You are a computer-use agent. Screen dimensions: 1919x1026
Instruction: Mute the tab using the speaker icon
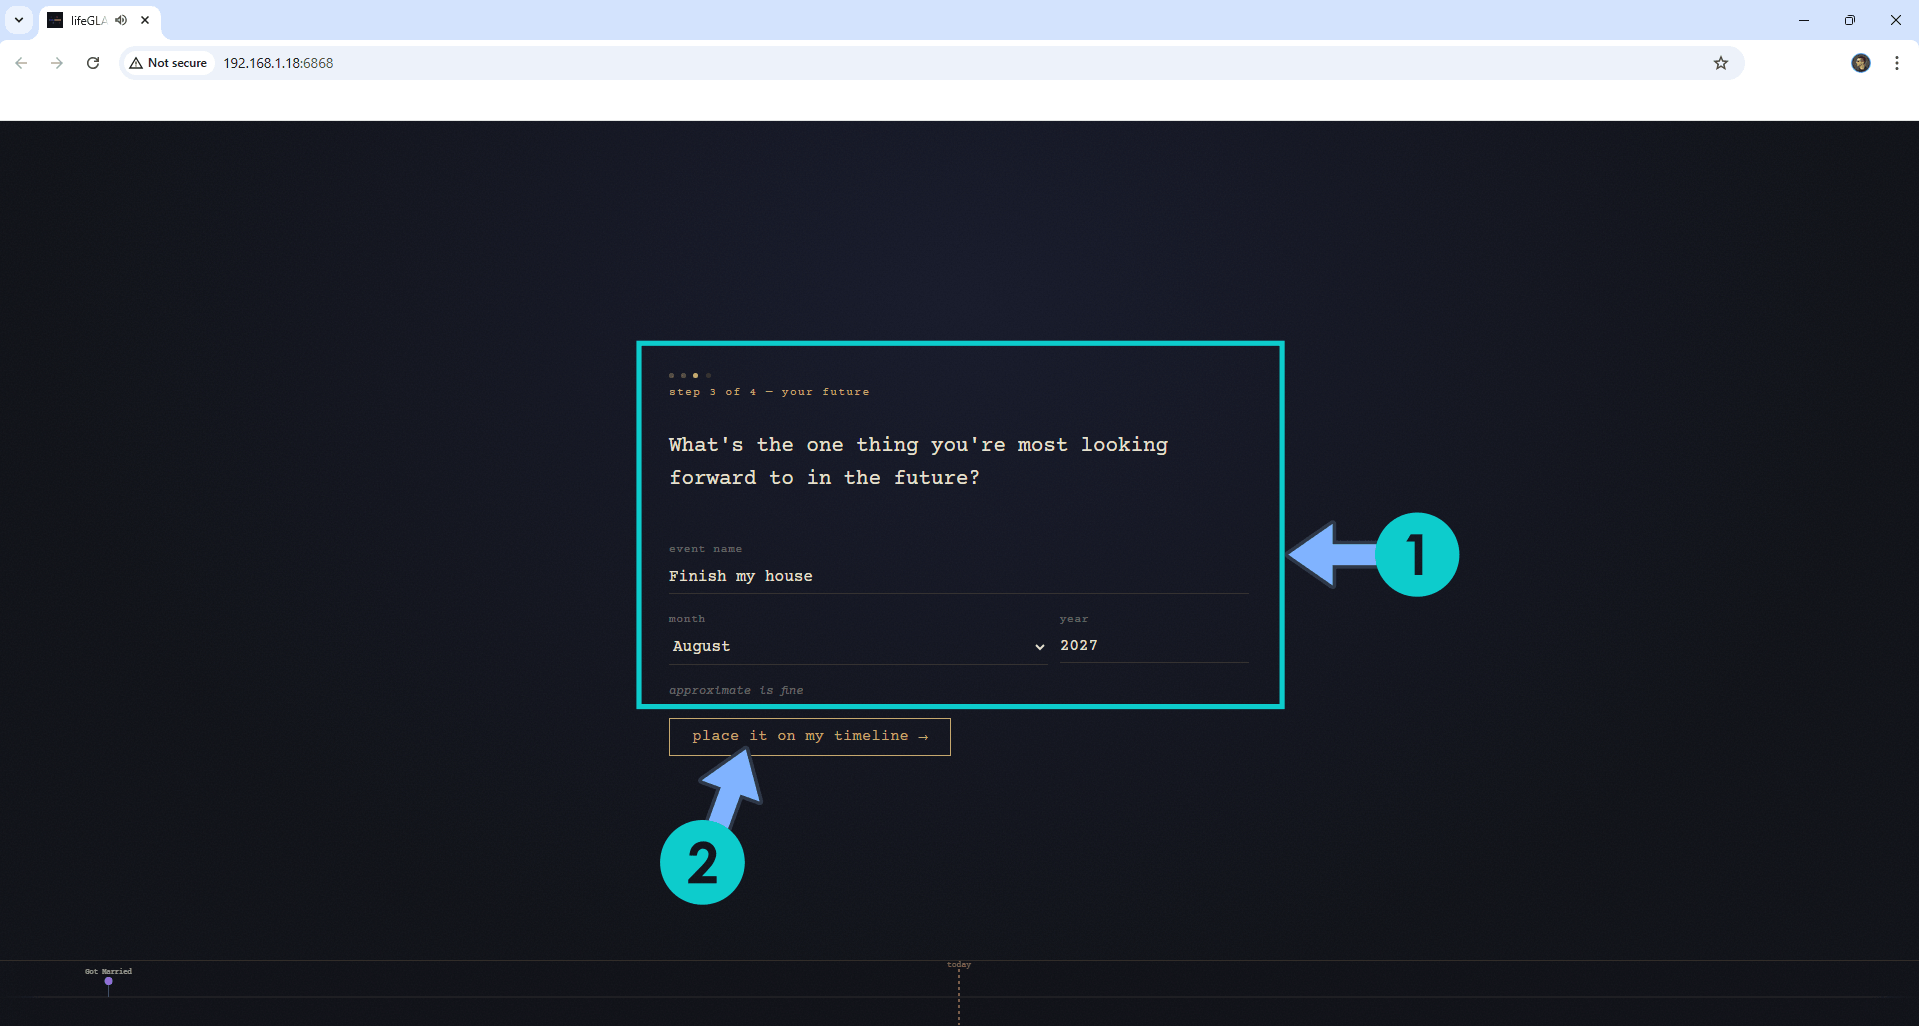coord(122,20)
